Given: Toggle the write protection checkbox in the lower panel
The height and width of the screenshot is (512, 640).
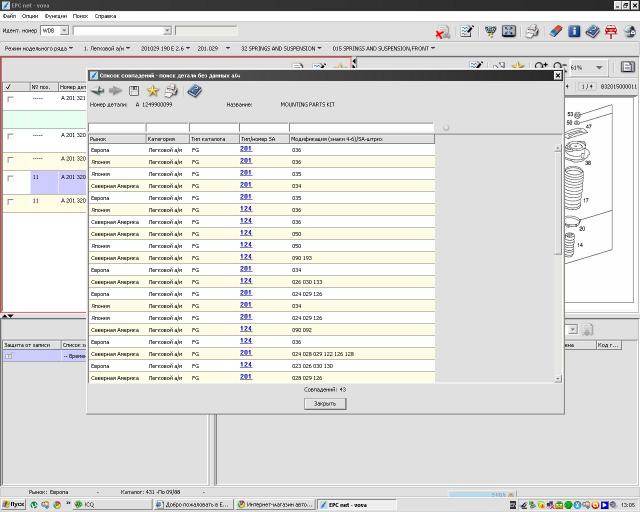Looking at the screenshot, I should click(x=9, y=356).
